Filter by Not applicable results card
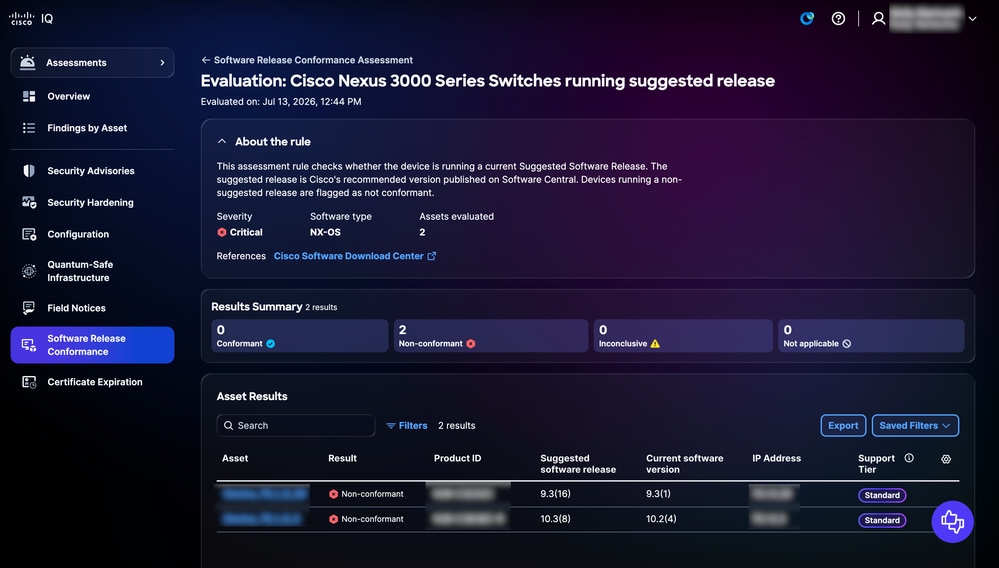999x568 pixels. [871, 336]
